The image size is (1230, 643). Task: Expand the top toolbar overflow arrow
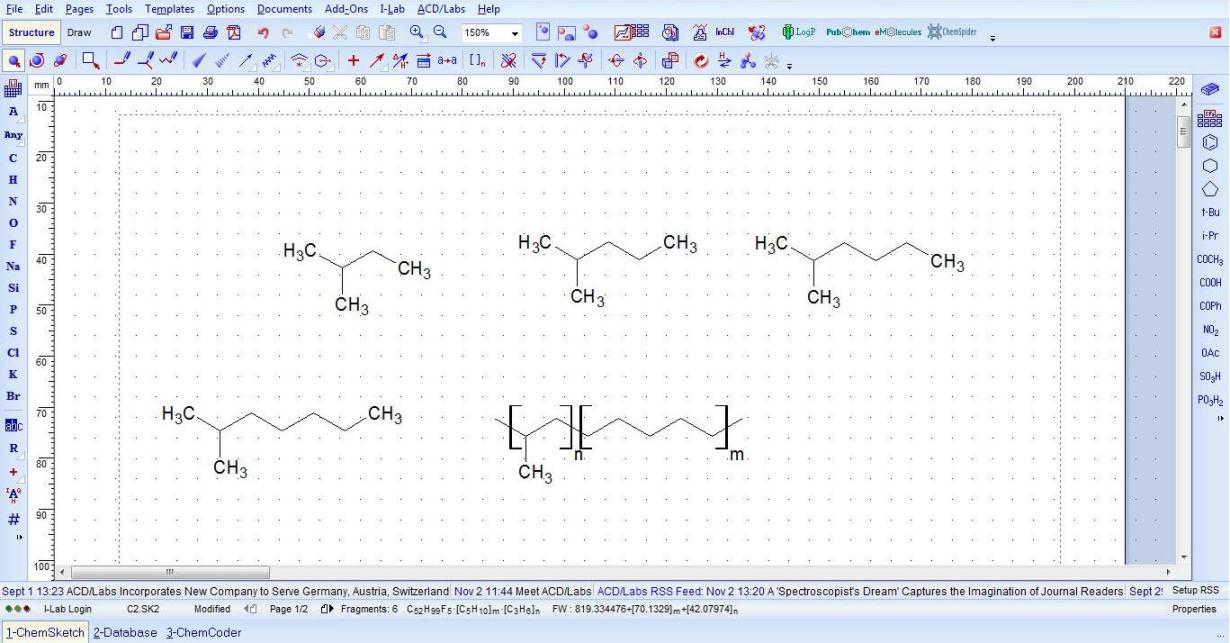(993, 38)
